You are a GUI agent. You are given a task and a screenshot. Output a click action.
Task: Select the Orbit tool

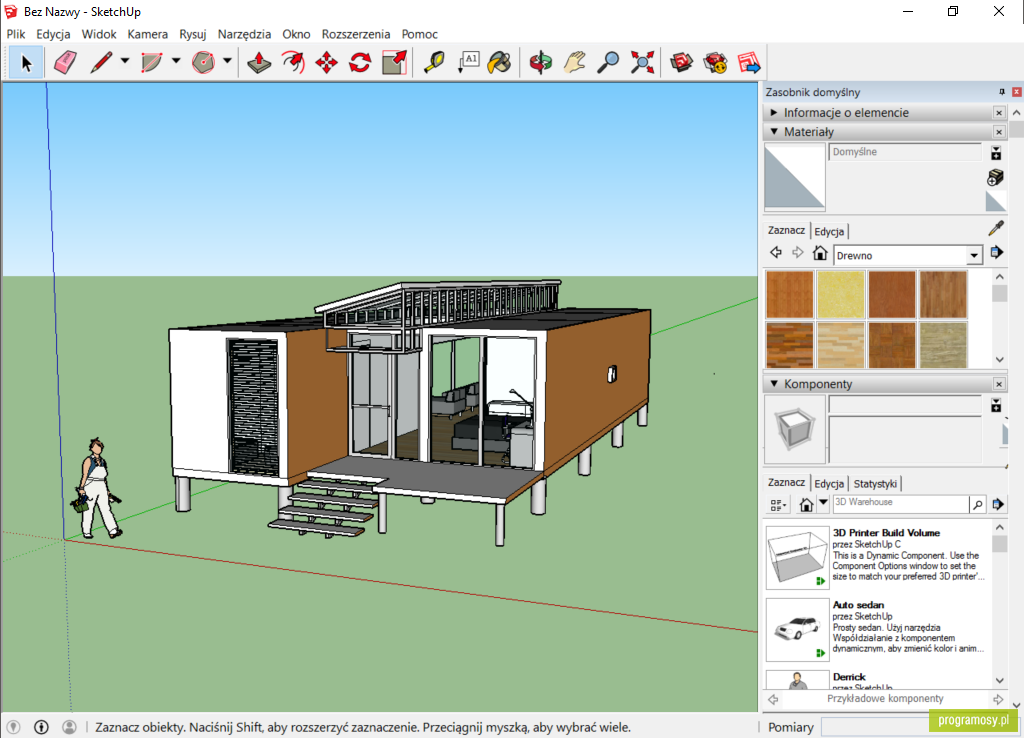tap(541, 63)
